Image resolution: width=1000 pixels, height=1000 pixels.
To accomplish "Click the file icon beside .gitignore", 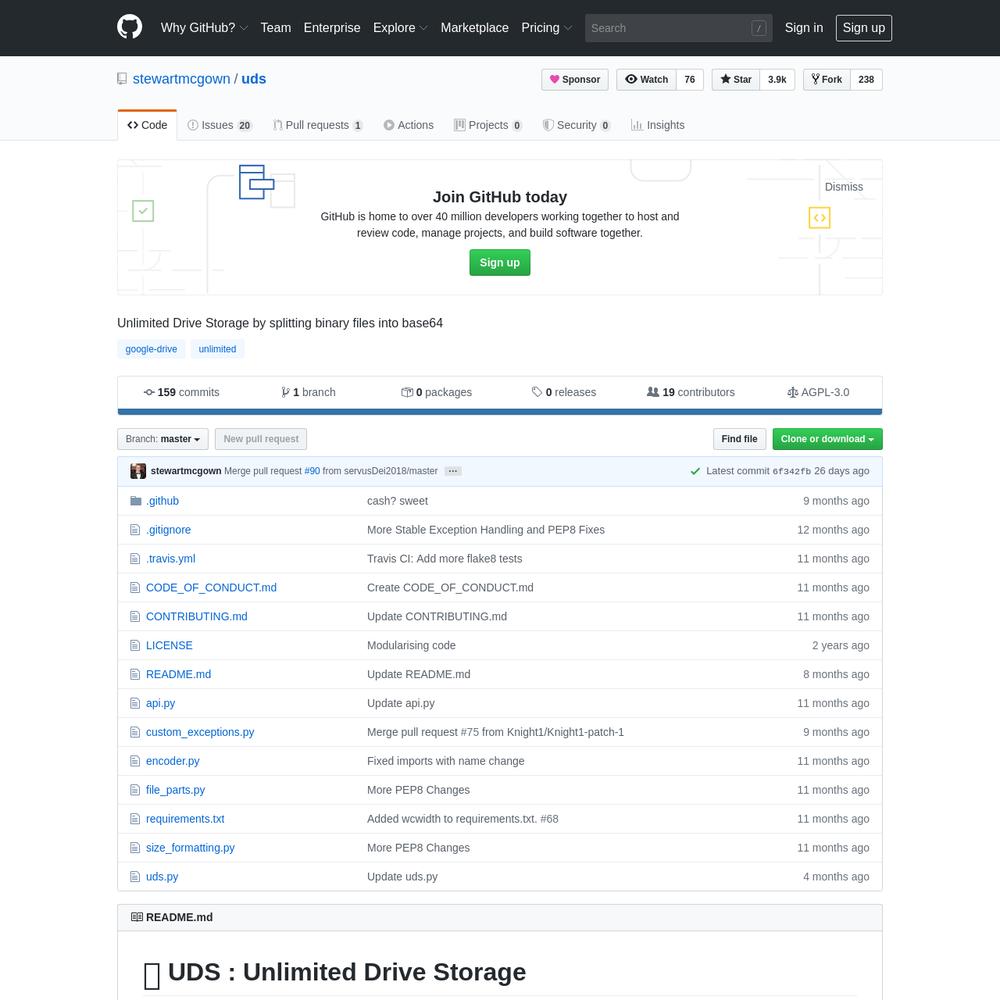I will (135, 530).
